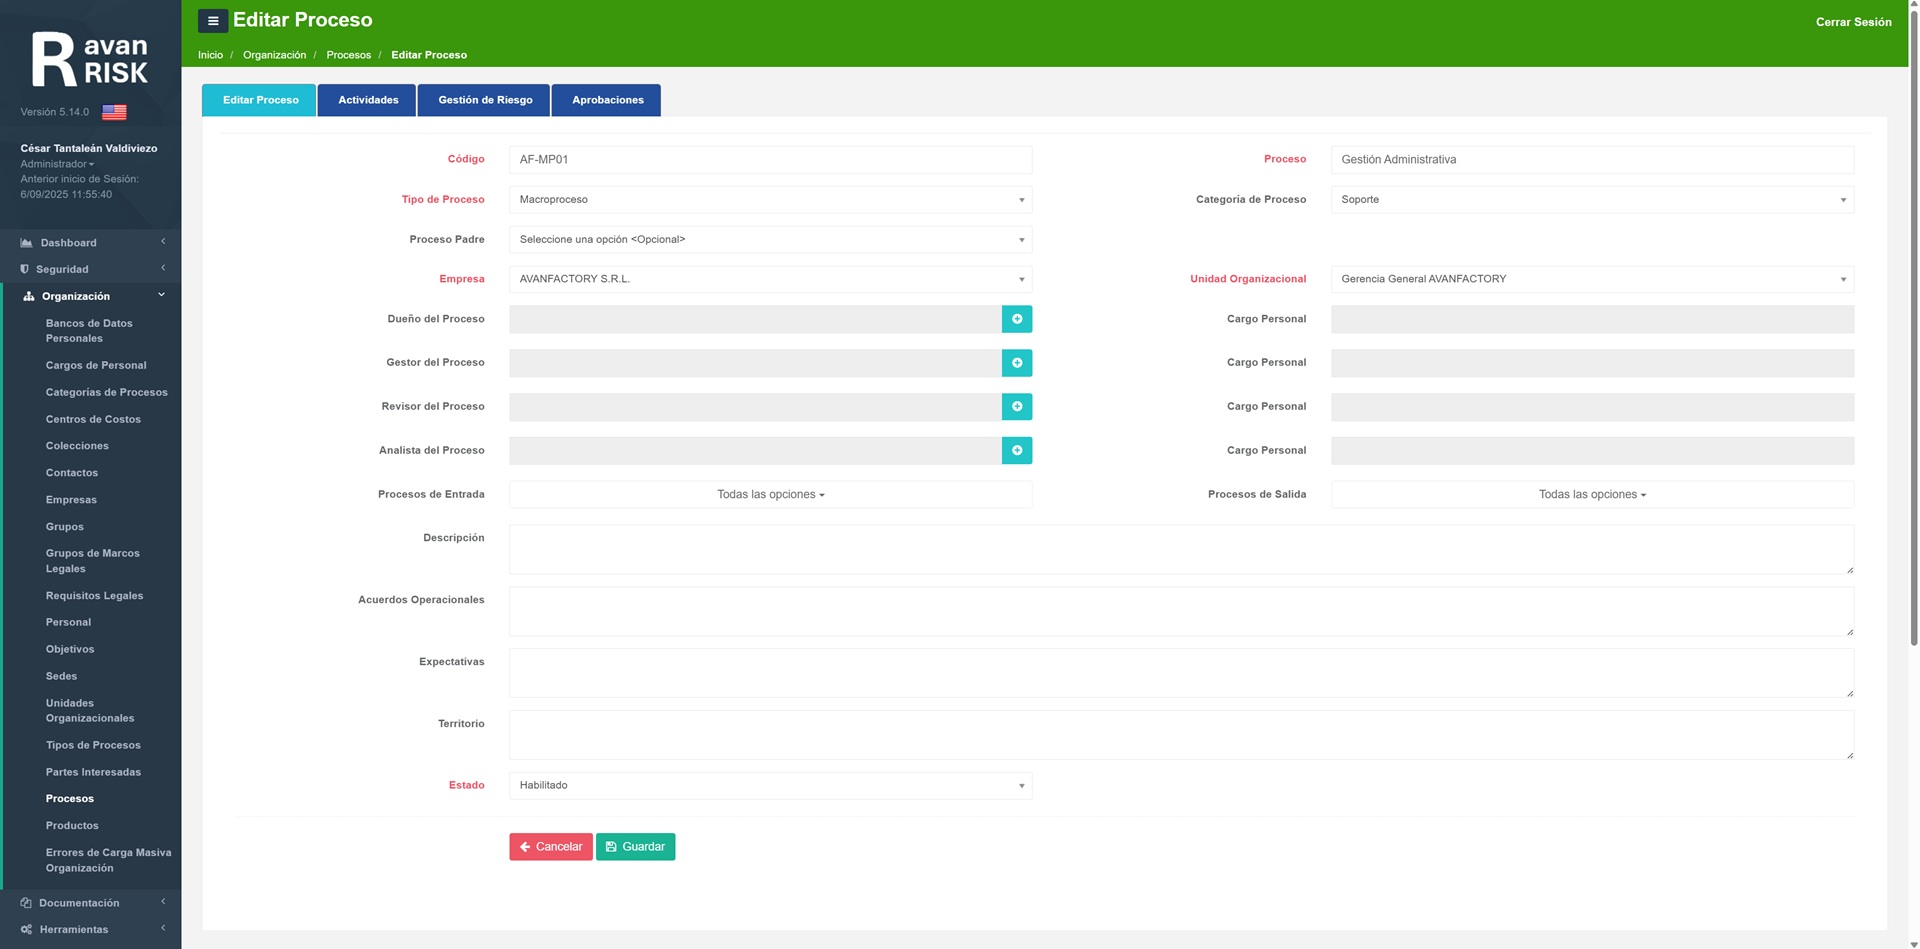1920x949 pixels.
Task: Open Colecciones menu item
Action: tap(77, 446)
